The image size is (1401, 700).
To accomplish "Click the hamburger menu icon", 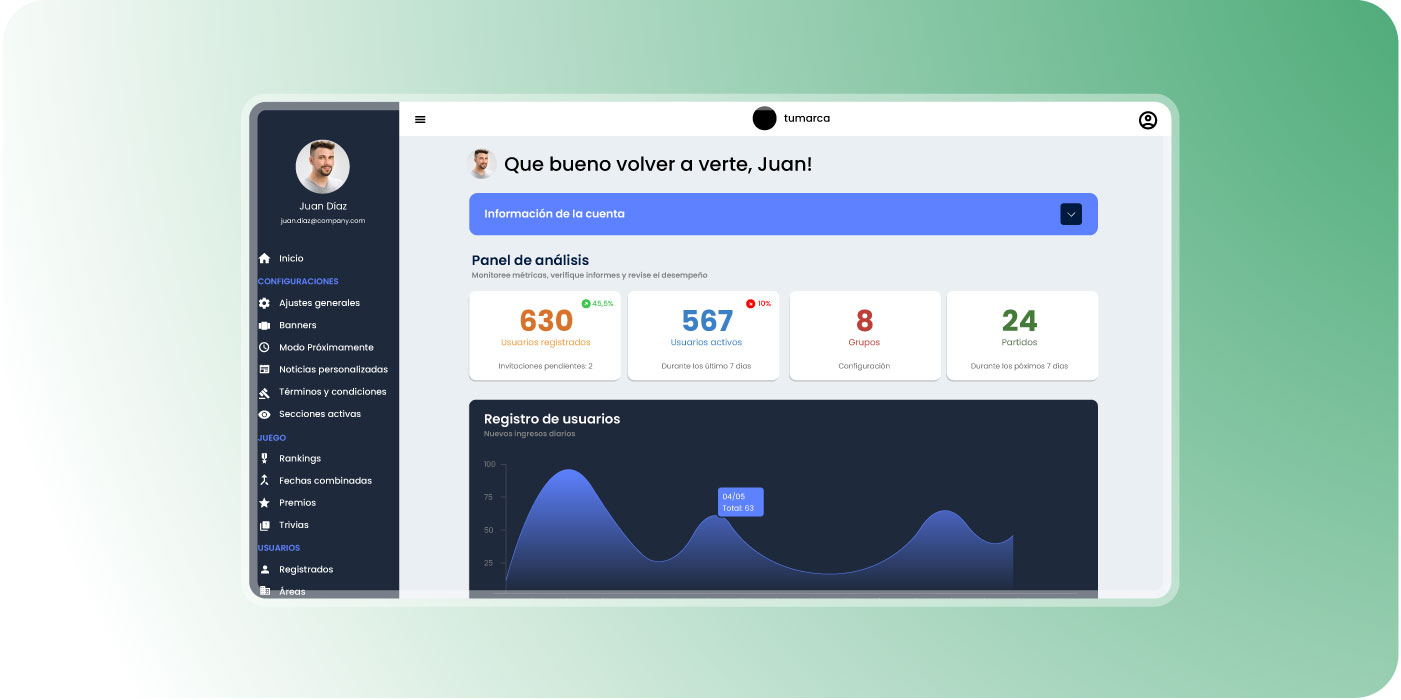I will coord(420,120).
